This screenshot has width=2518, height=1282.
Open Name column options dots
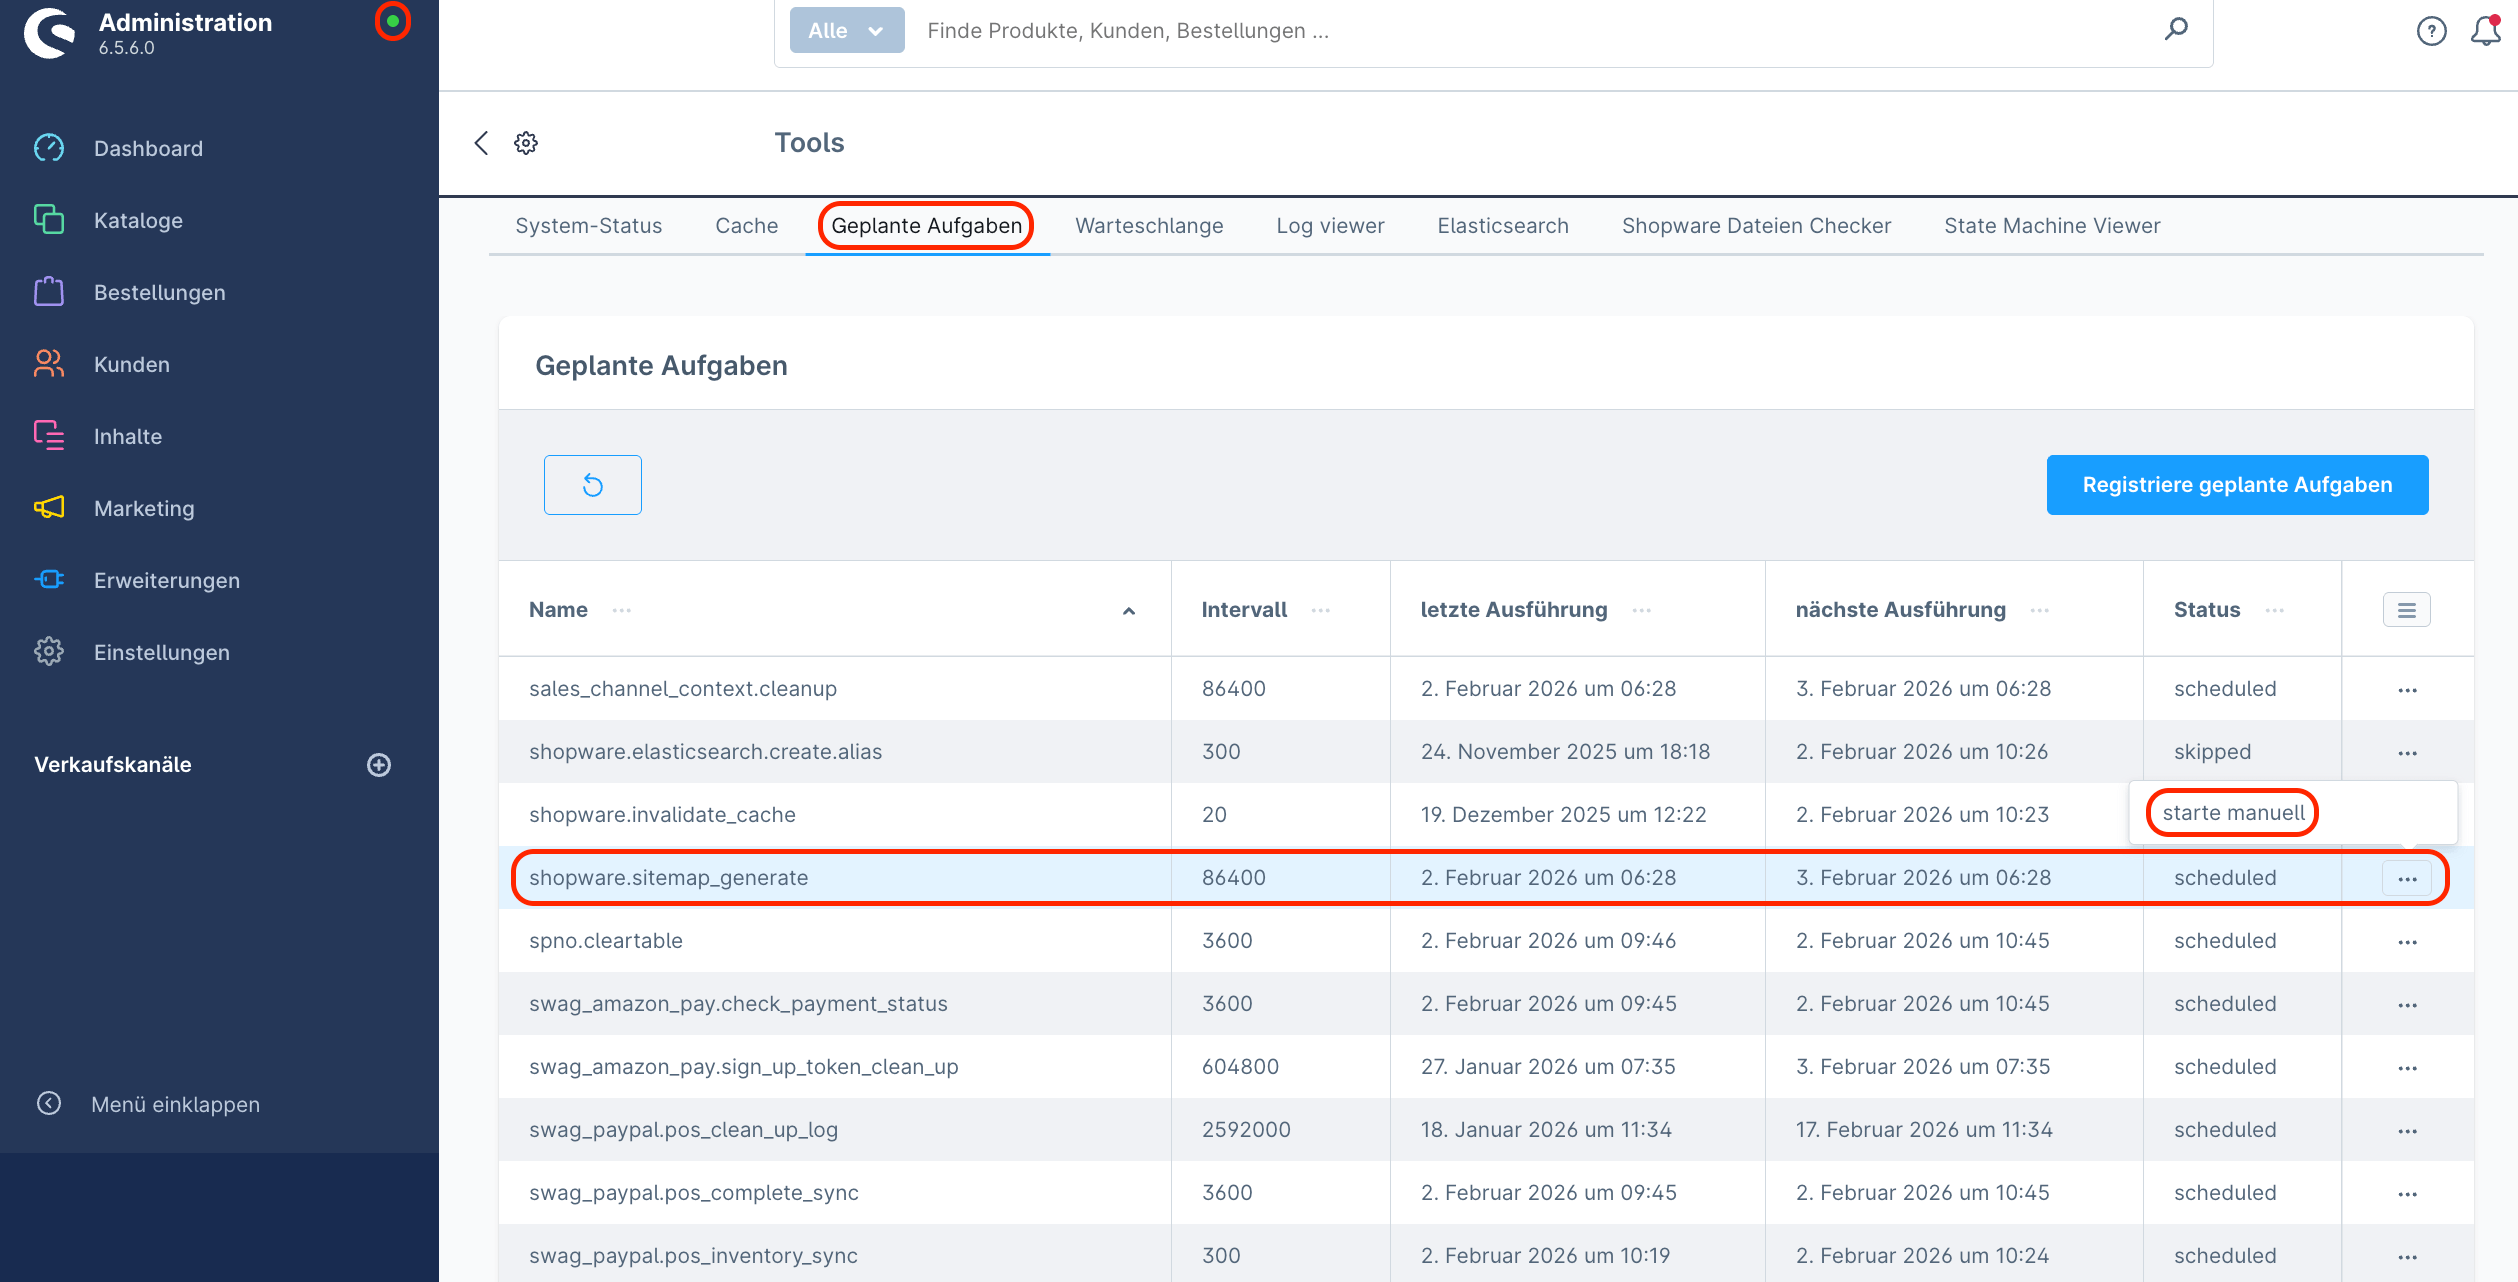click(622, 610)
